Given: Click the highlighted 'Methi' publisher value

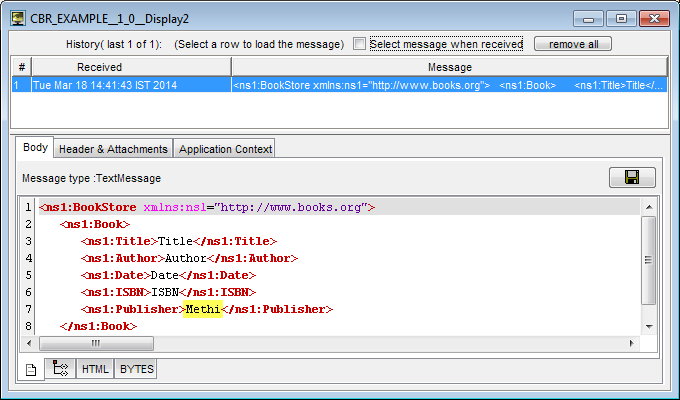Looking at the screenshot, I should 203,309.
